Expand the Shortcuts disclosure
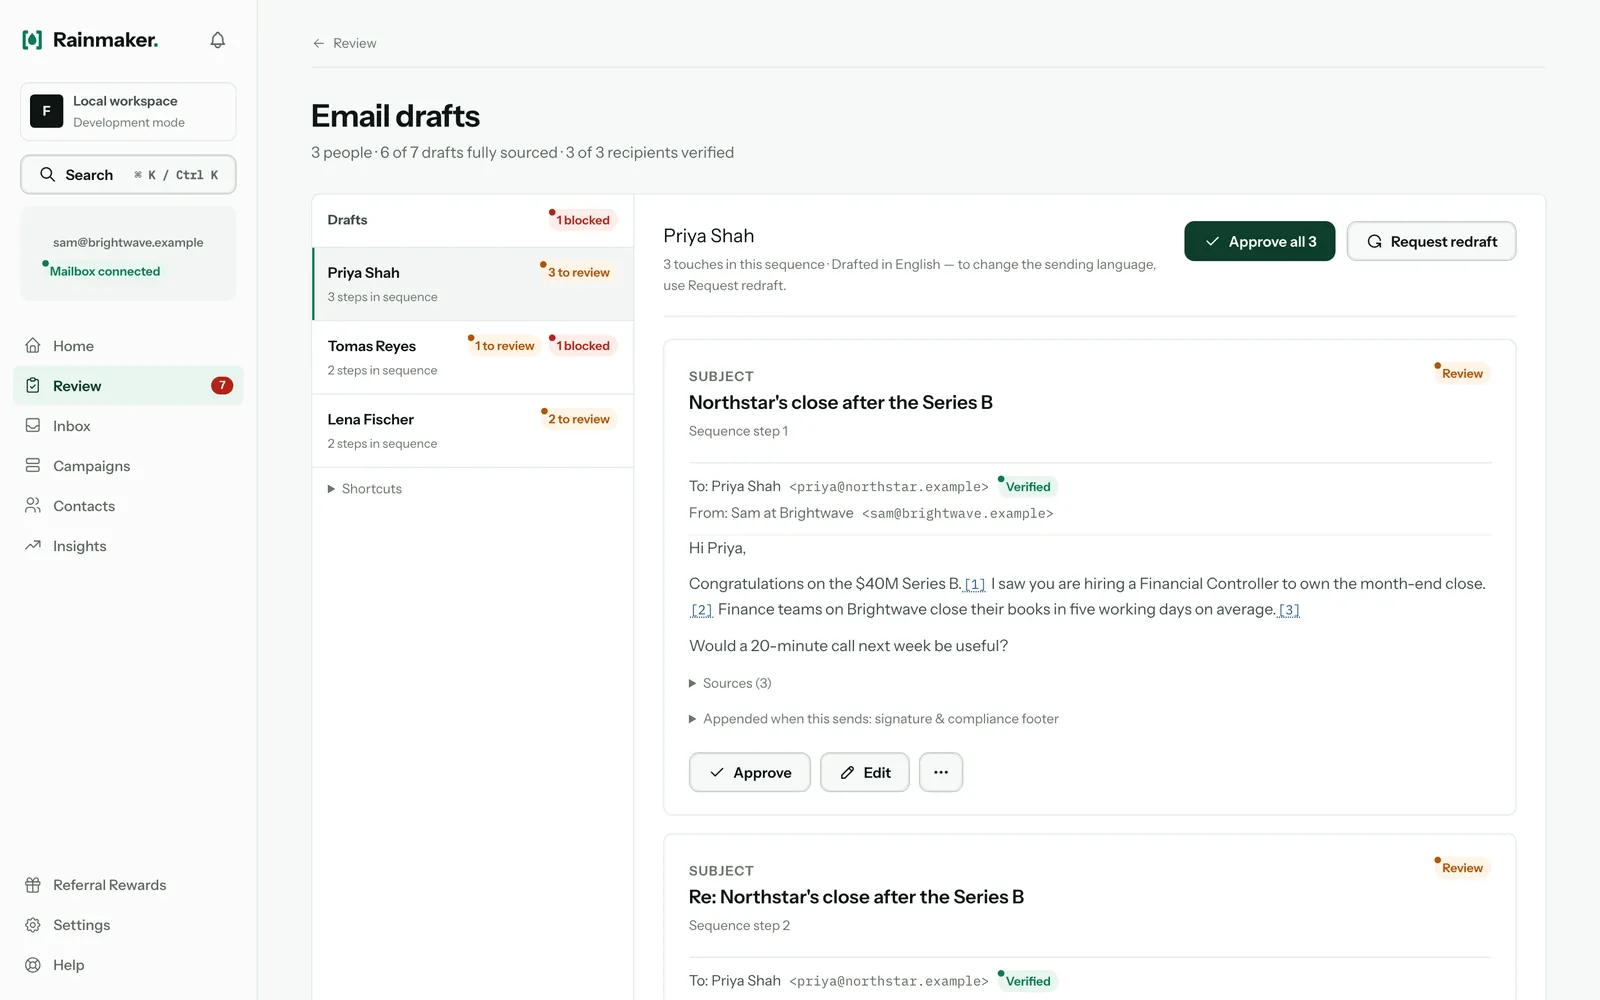Image resolution: width=1600 pixels, height=1000 pixels. (365, 489)
